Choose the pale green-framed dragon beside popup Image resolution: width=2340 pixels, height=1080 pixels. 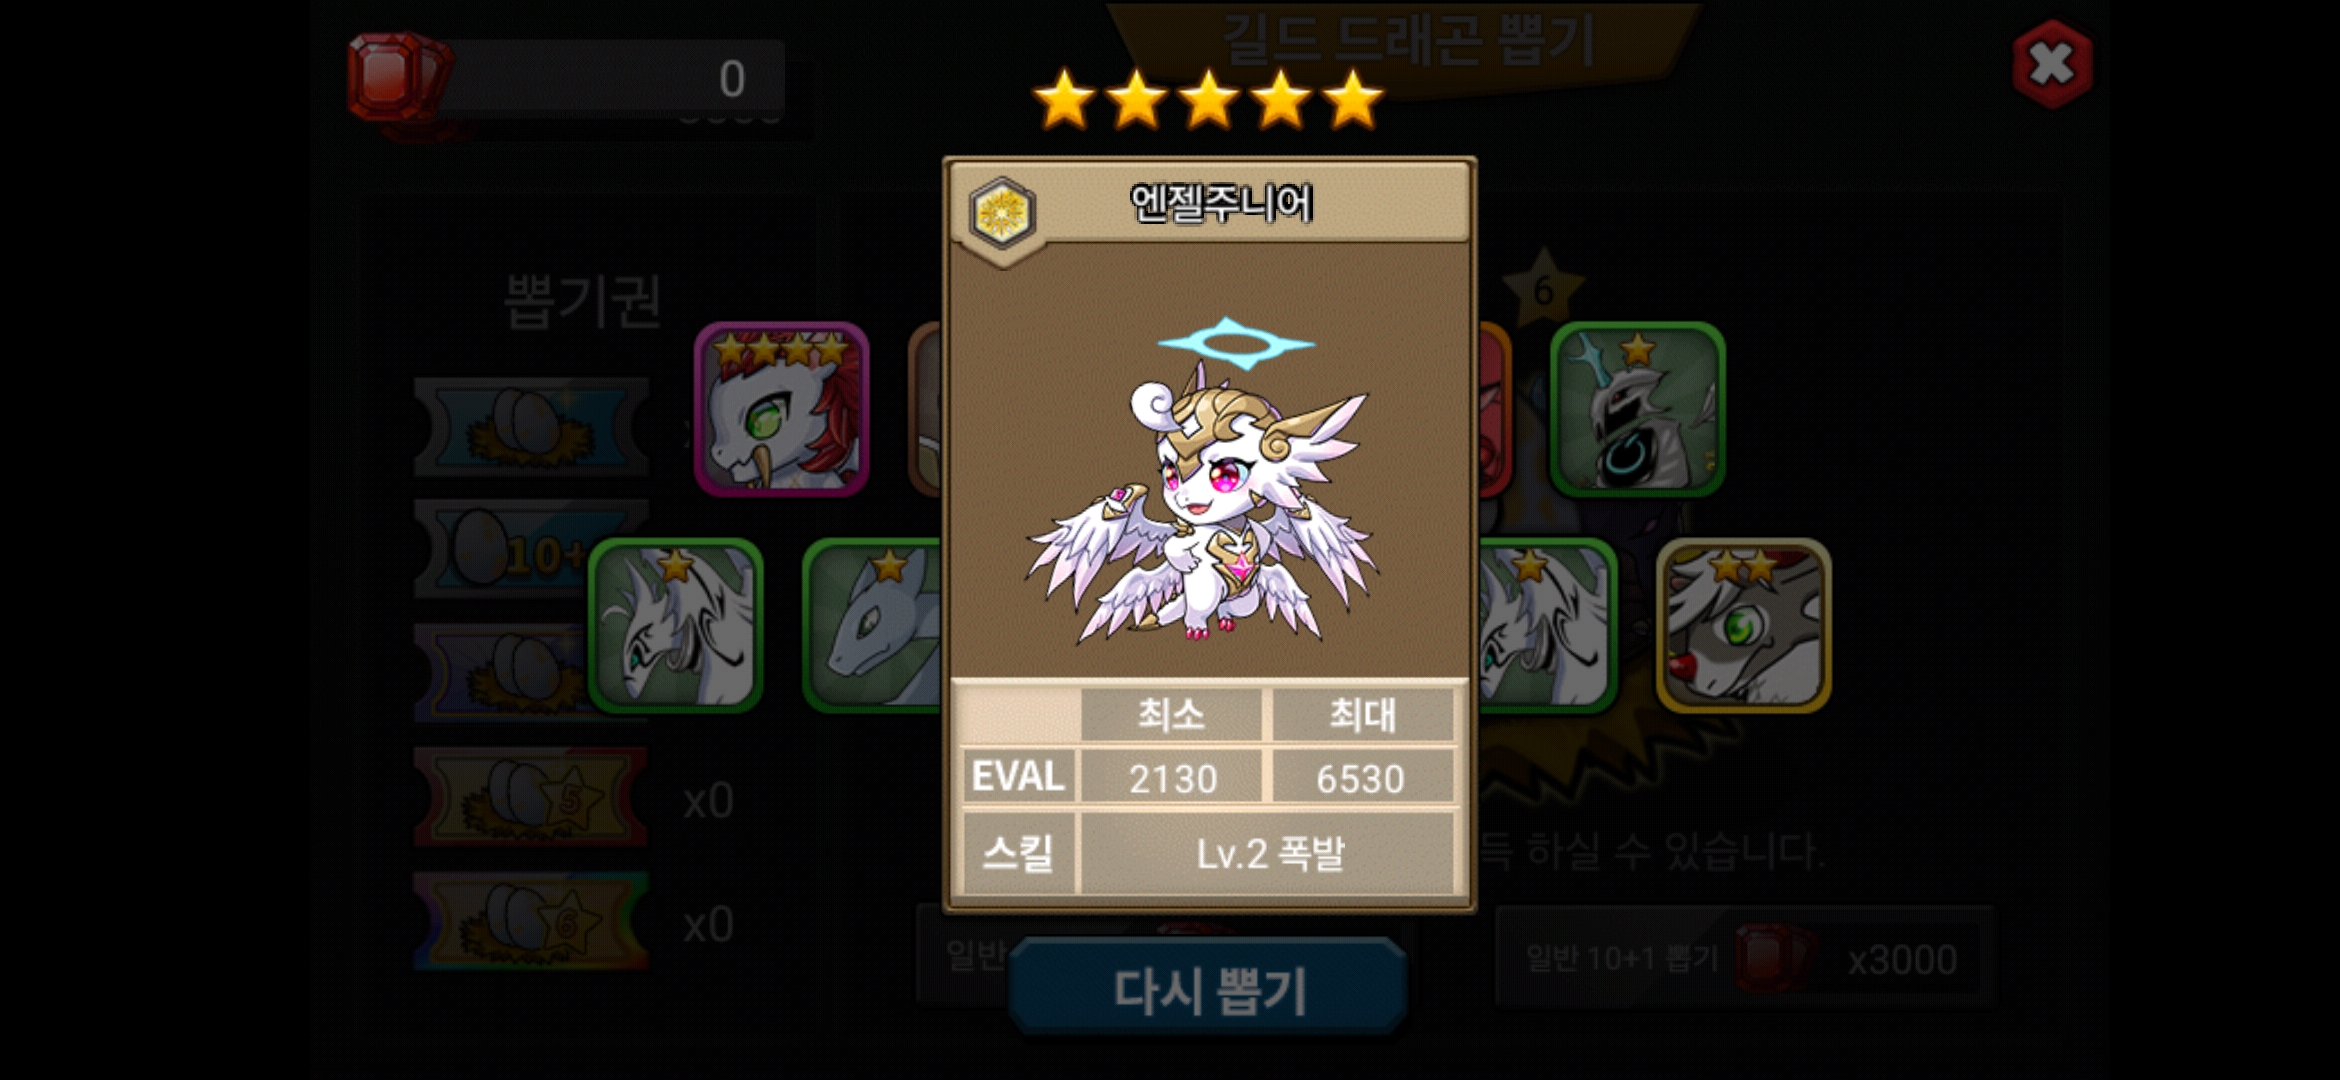click(x=872, y=626)
